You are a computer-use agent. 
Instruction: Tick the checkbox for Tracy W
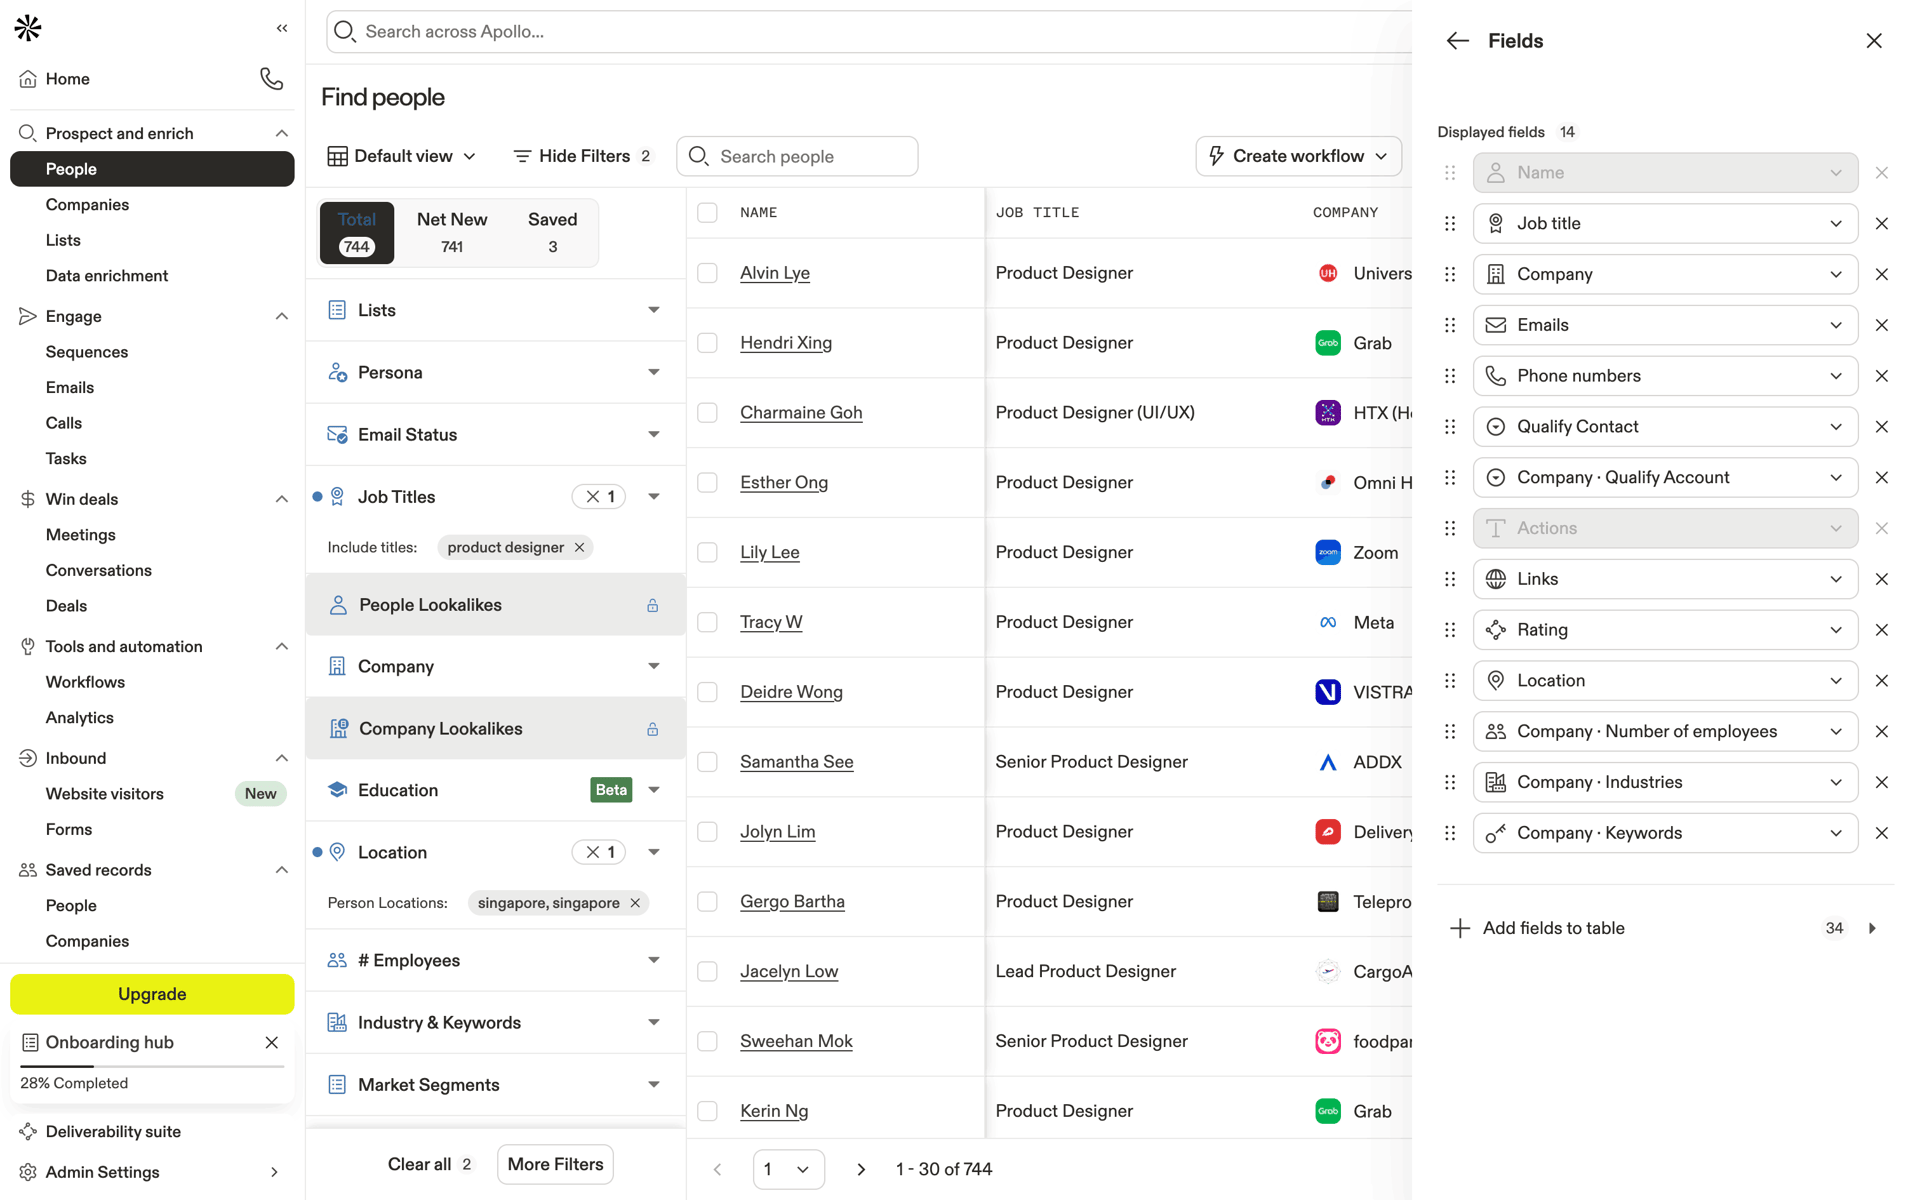[707, 622]
